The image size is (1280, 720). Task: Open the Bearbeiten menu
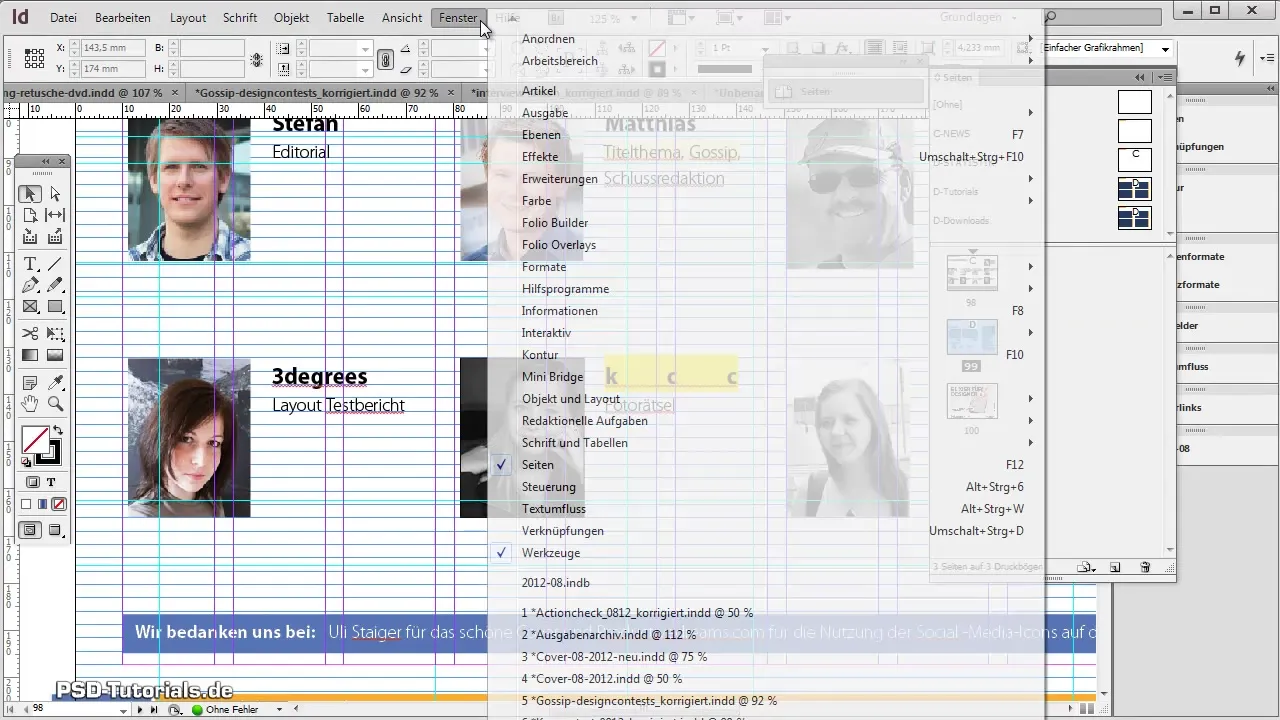coord(123,18)
